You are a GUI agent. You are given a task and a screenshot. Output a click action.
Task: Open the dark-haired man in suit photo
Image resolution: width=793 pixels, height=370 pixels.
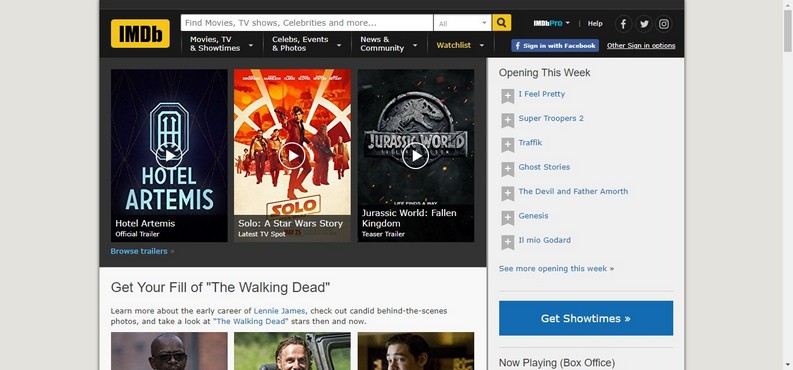(x=416, y=351)
